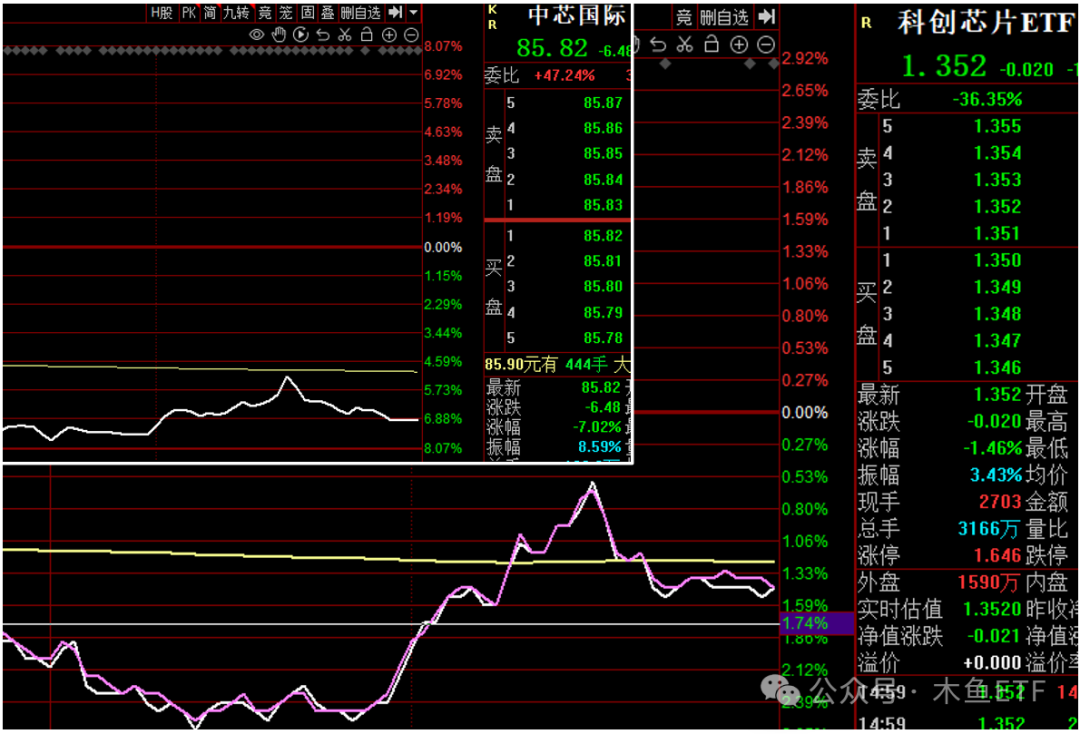This screenshot has width=1080, height=734.
Task: Click 委比 -36.35% value in ETF panel
Action: (987, 99)
